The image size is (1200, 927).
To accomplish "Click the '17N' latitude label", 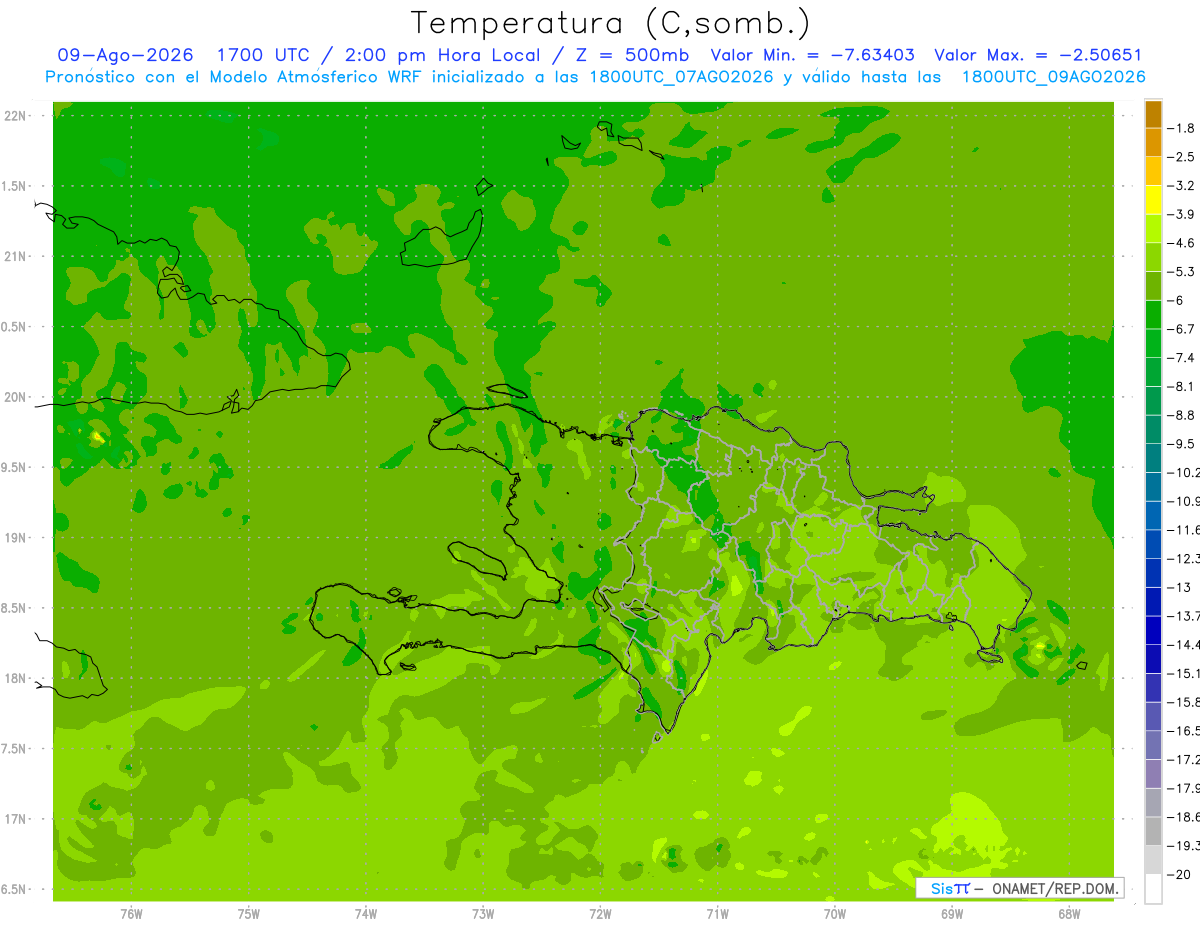I will [16, 819].
